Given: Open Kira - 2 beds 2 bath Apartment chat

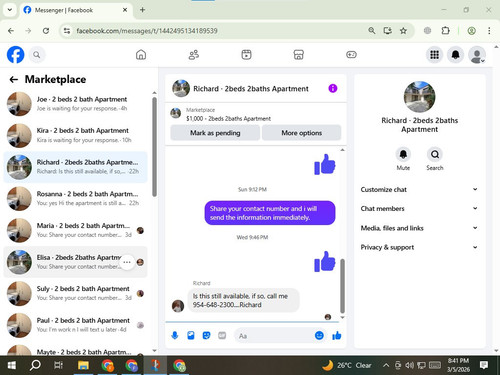Looking at the screenshot, I should click(75, 135).
